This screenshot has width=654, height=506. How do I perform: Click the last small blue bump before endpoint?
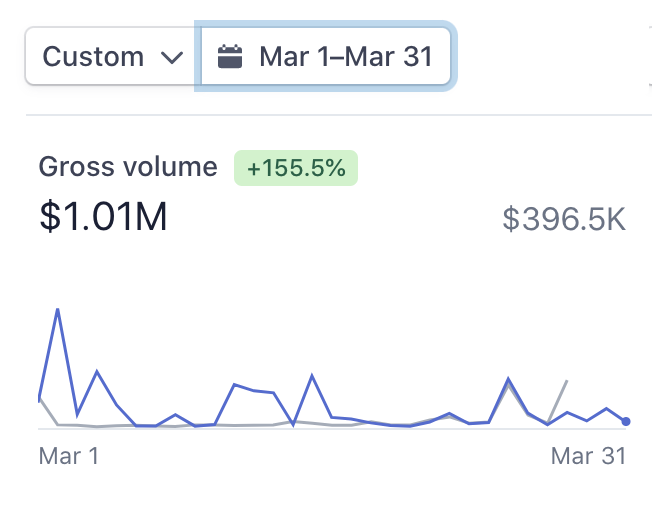pos(606,409)
